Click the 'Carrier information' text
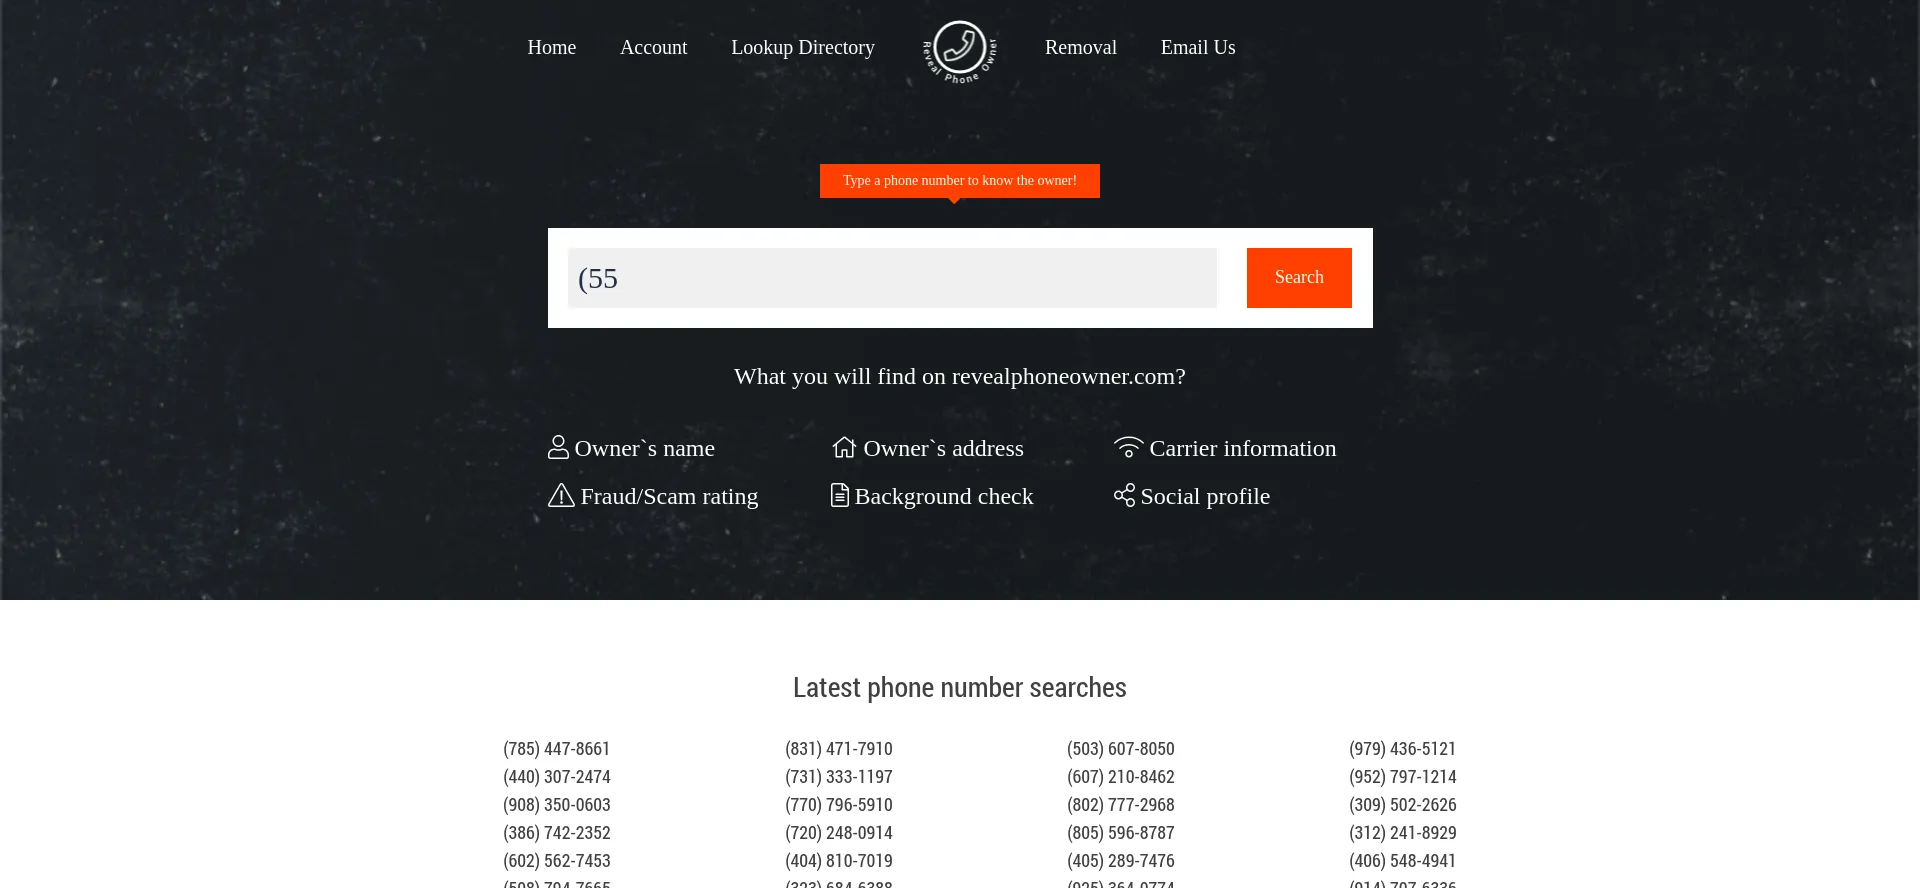The height and width of the screenshot is (888, 1920). click(x=1243, y=448)
